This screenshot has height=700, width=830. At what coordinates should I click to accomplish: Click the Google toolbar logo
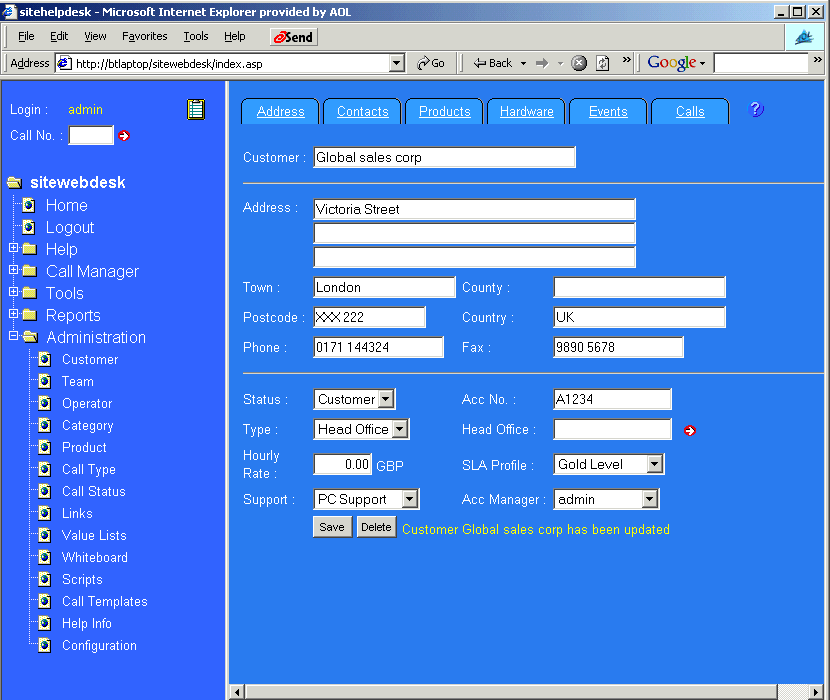(x=672, y=62)
